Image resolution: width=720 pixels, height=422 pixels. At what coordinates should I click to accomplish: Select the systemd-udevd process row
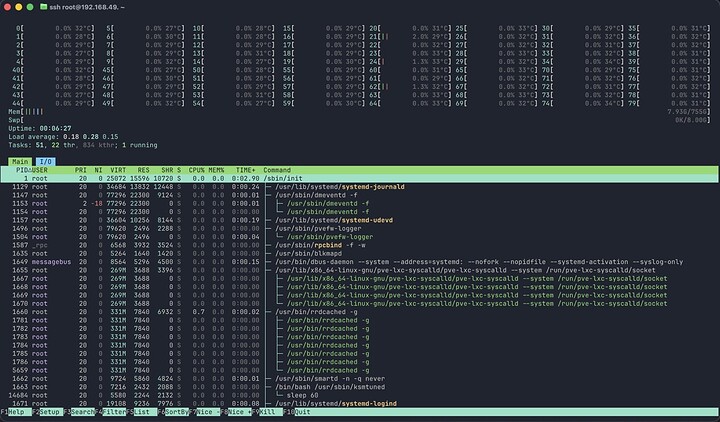tap(360, 220)
